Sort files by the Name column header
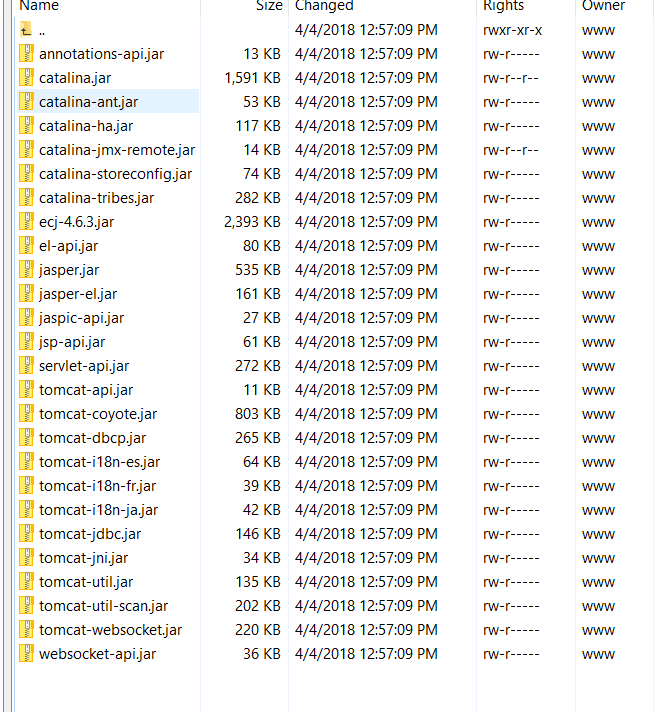The height and width of the screenshot is (712, 669). pyautogui.click(x=39, y=5)
